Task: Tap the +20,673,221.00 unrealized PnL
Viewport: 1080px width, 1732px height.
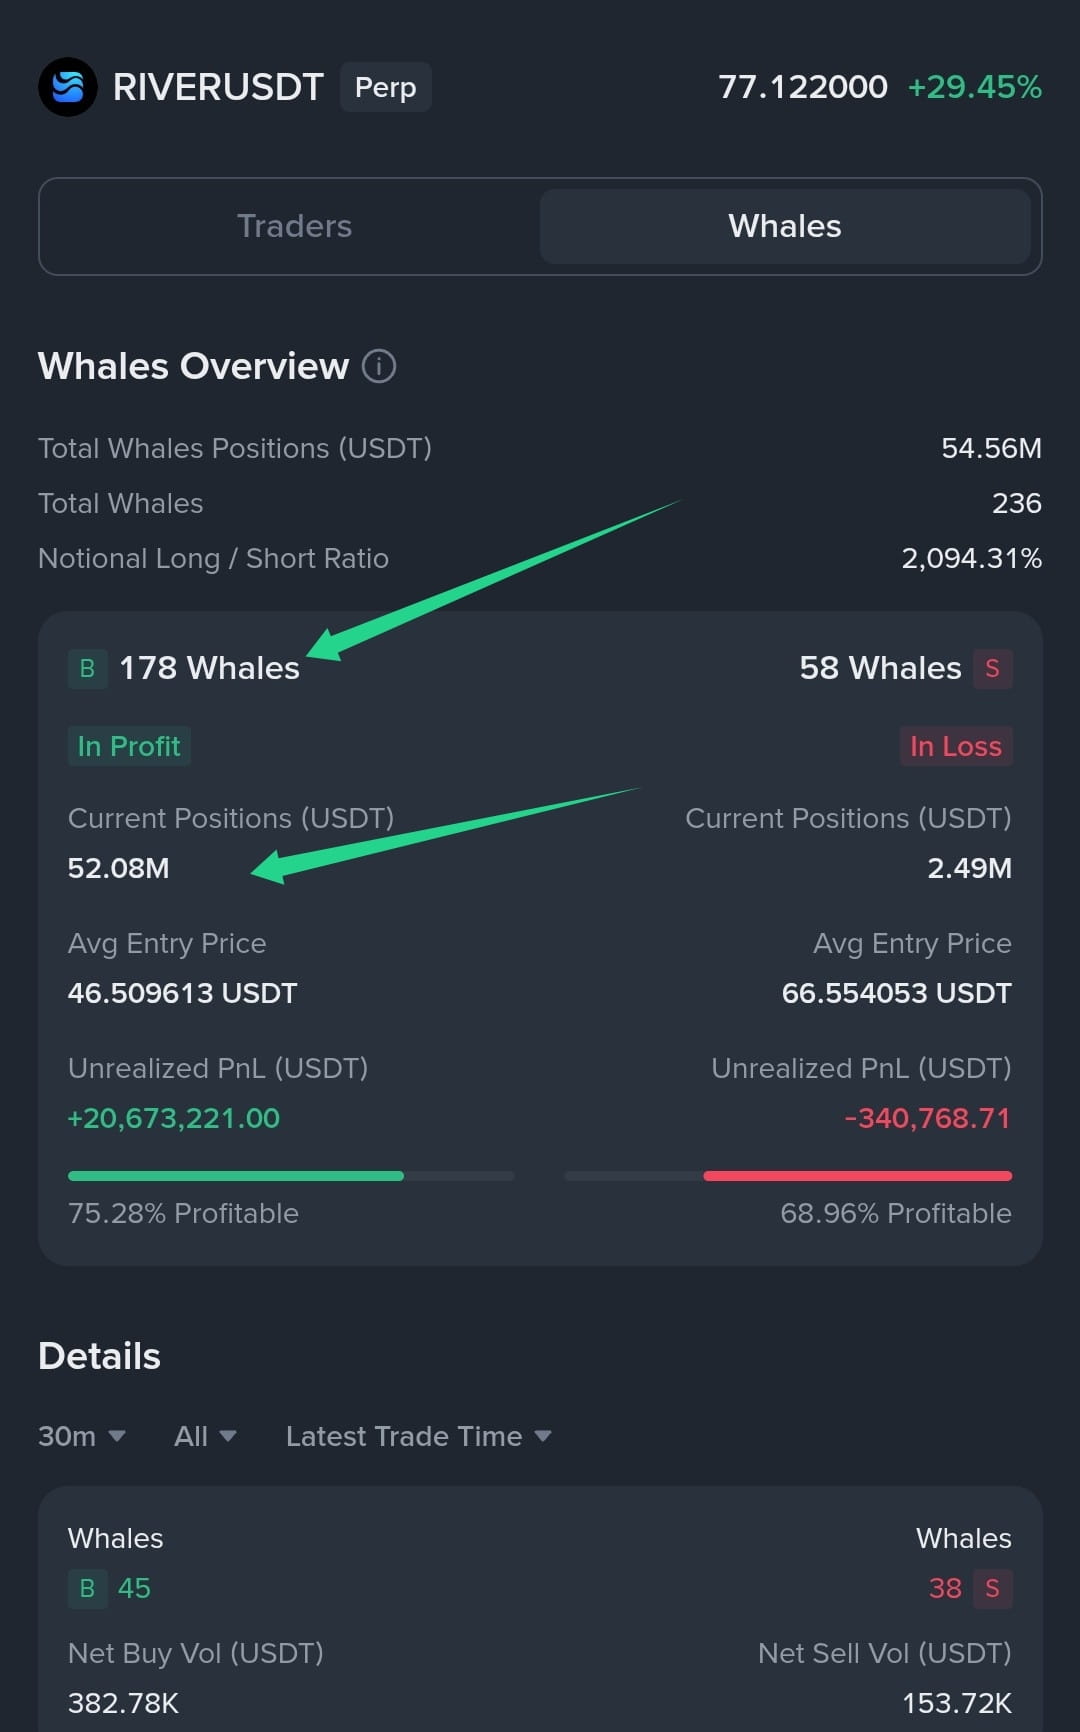Action: (x=173, y=1118)
